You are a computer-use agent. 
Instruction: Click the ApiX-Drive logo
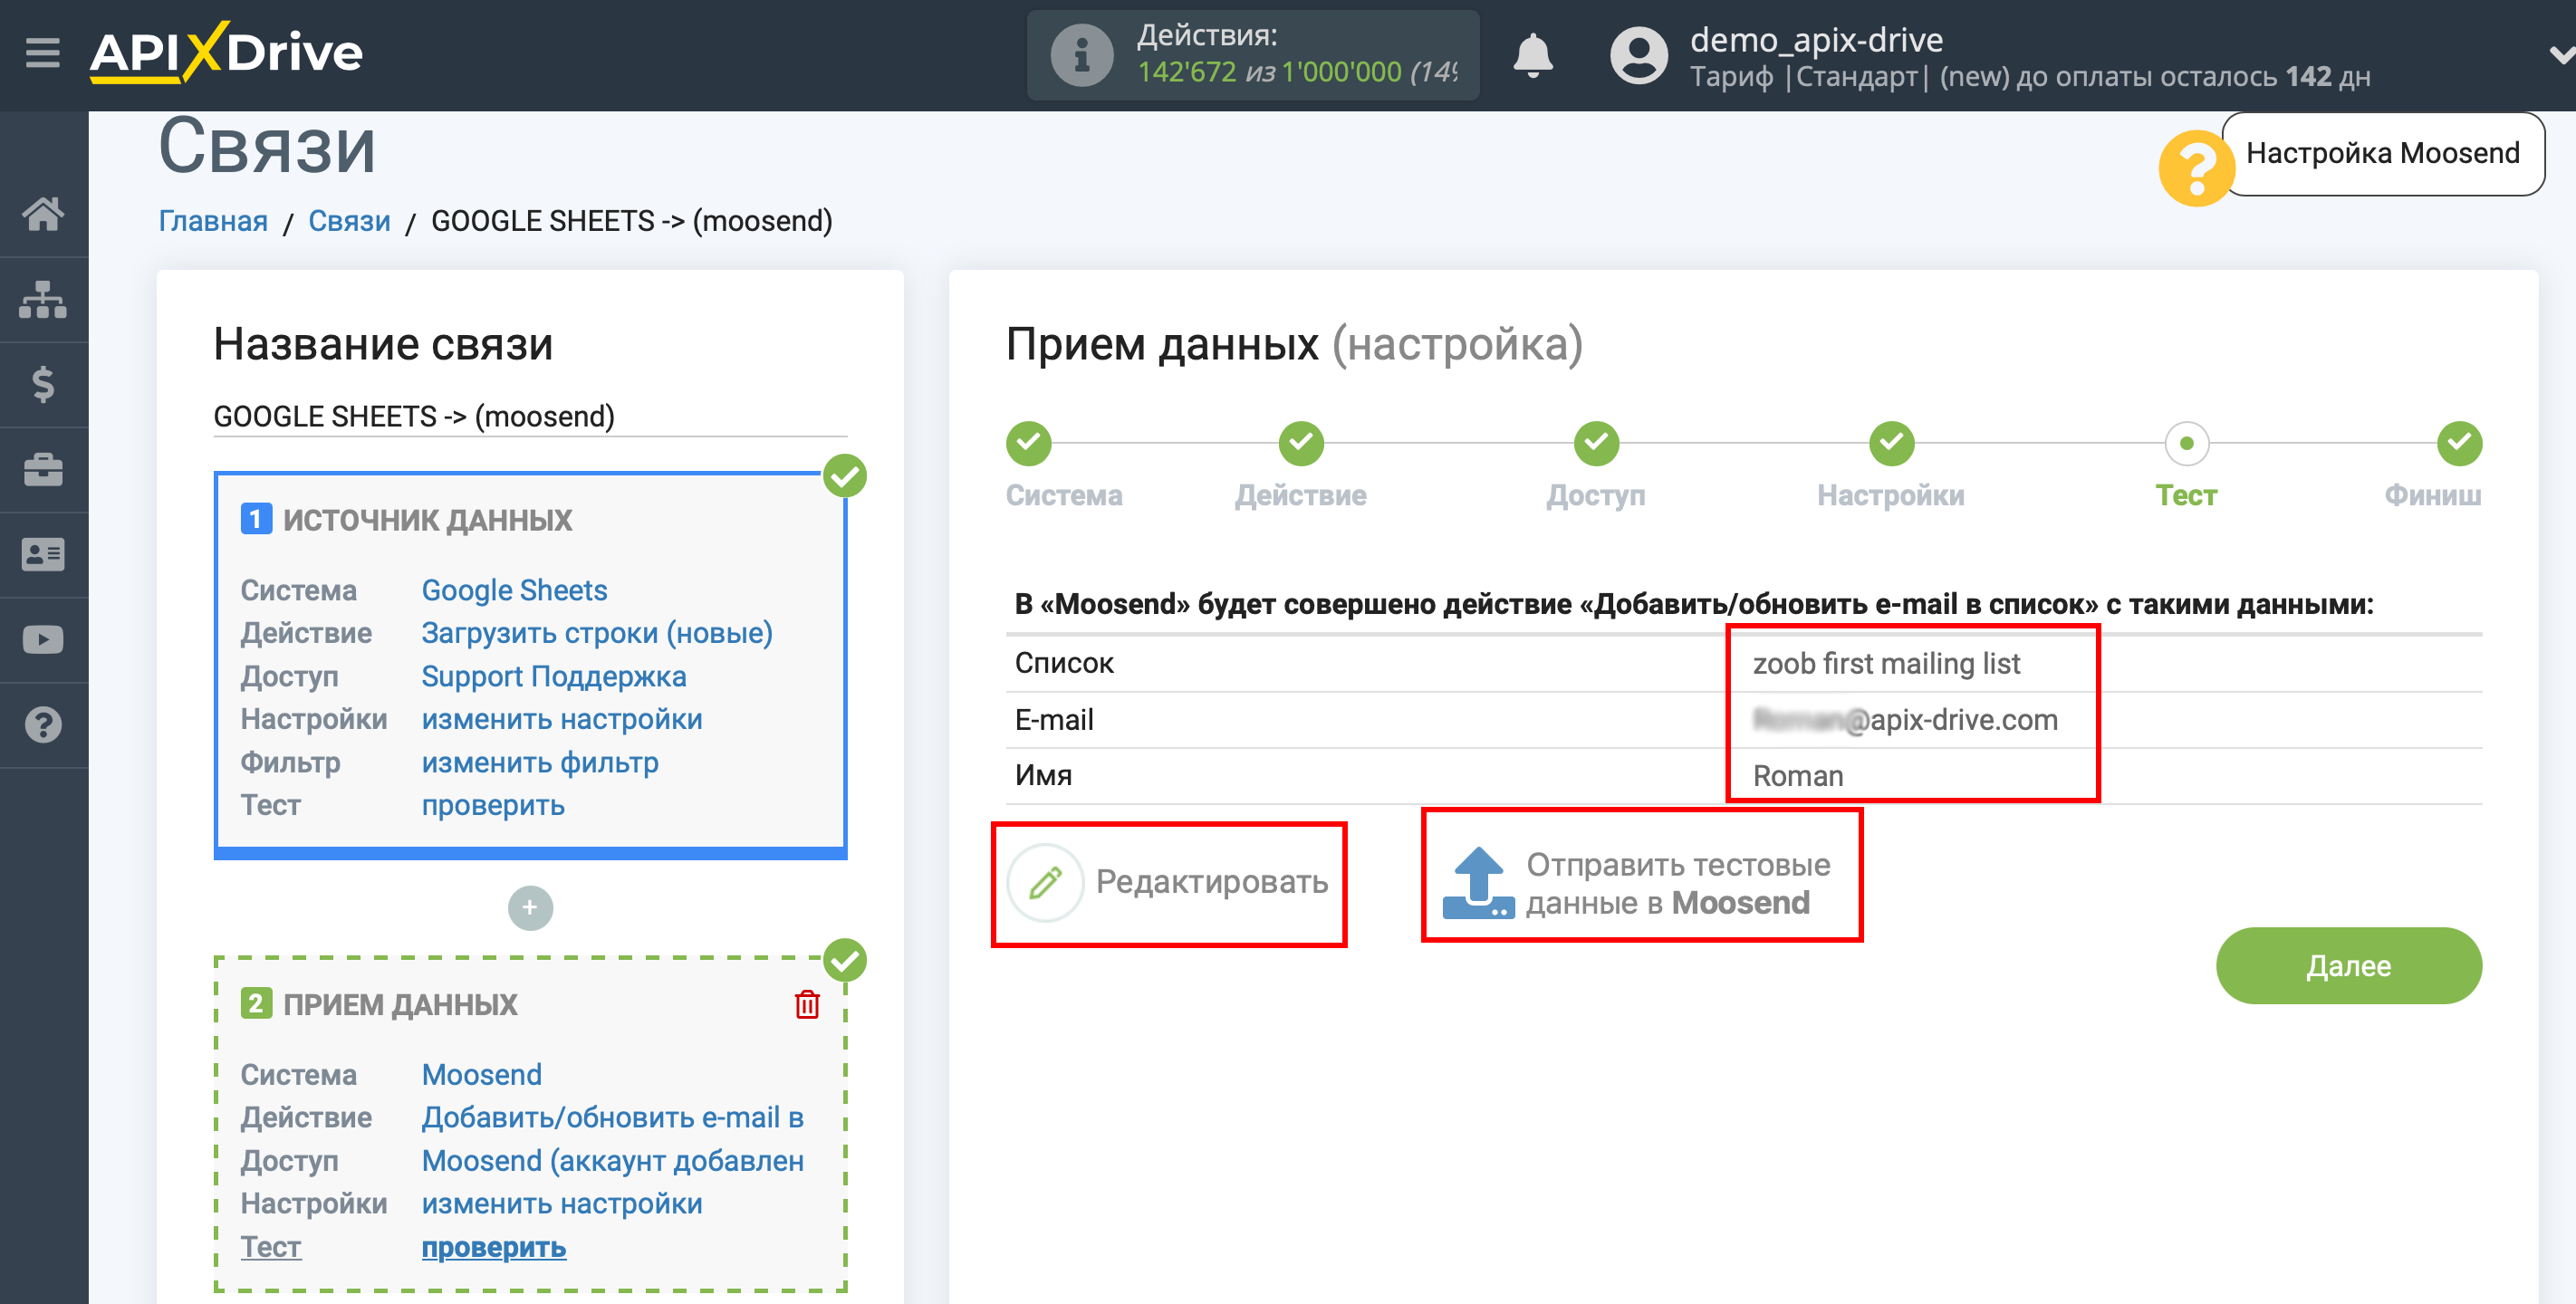coord(226,52)
